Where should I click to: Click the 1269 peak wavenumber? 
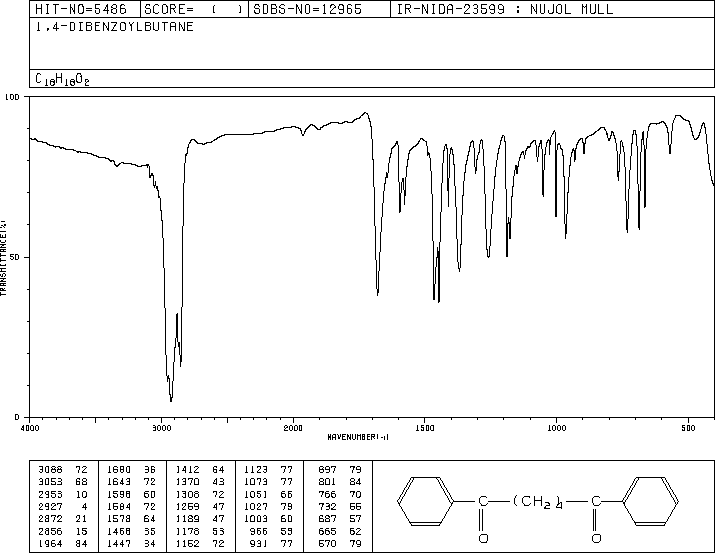click(187, 506)
